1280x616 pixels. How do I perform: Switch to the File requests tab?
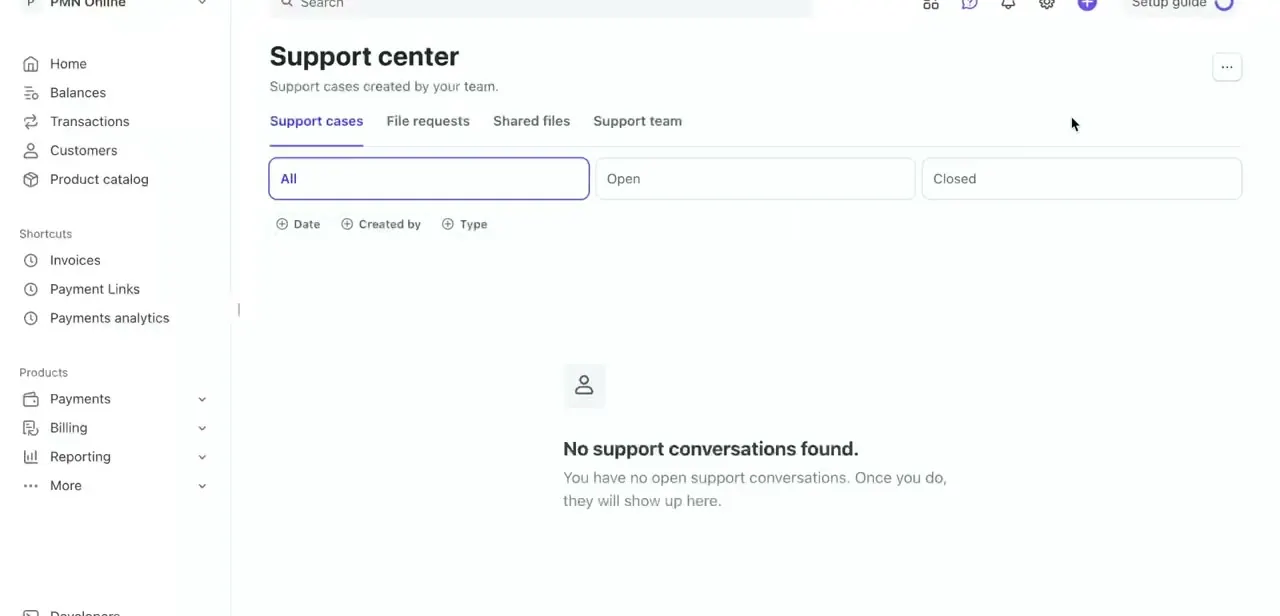[428, 121]
